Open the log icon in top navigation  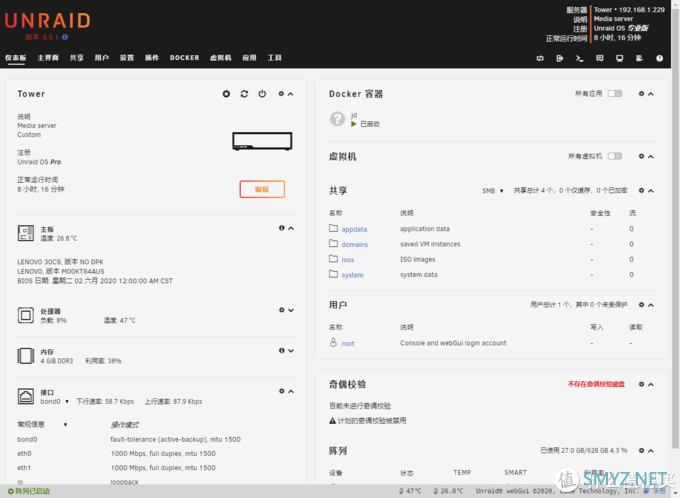tap(639, 58)
